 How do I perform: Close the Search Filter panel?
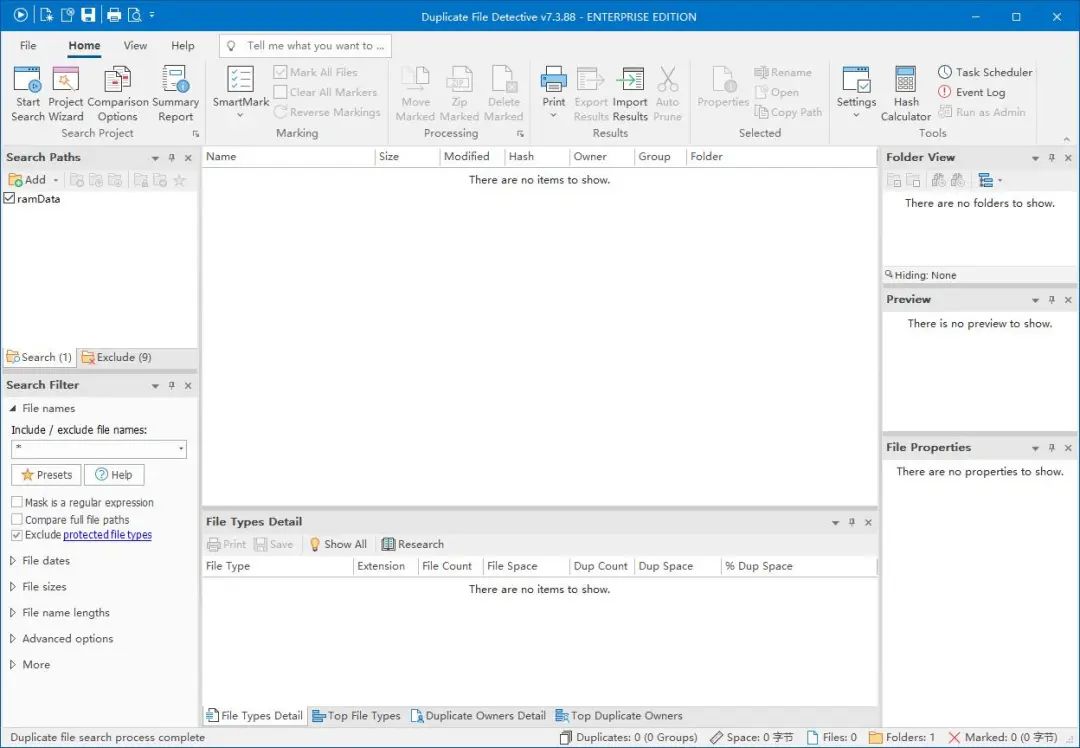[188, 386]
